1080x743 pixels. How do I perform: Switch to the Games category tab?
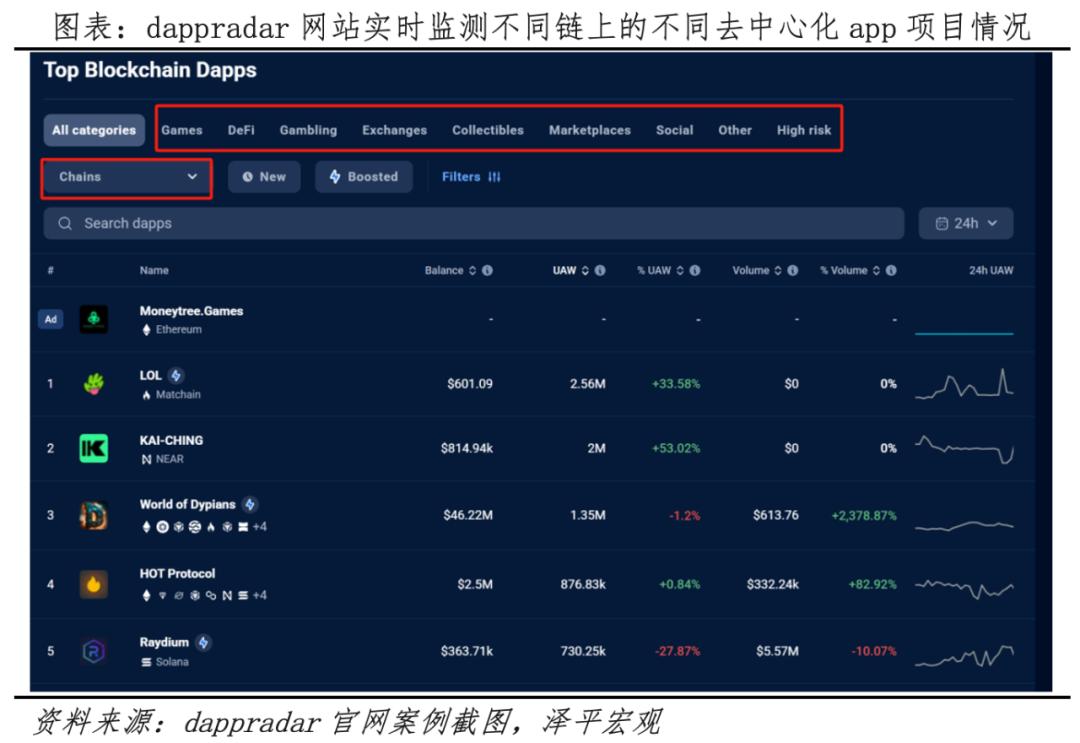[182, 130]
